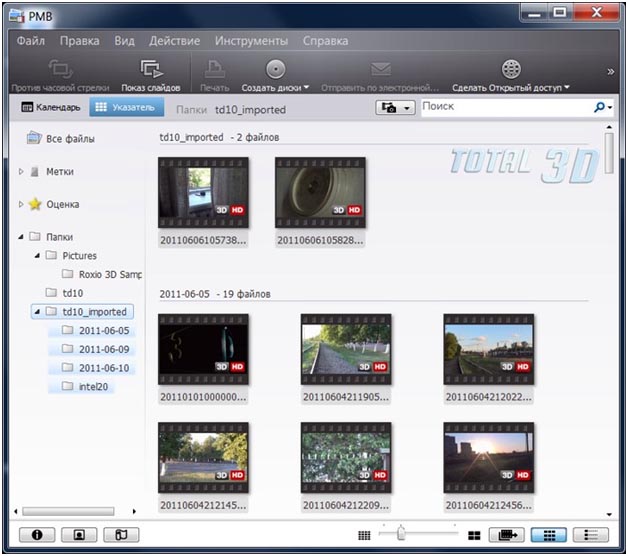This screenshot has height=556, width=628.
Task: Select All files (Все файлы) icon
Action: coord(34,138)
